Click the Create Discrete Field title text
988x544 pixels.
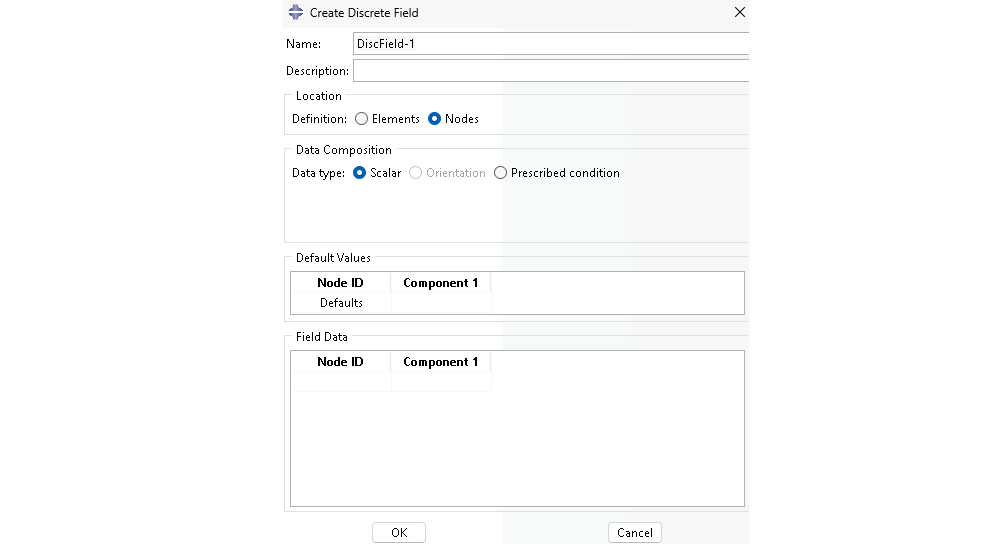pyautogui.click(x=364, y=13)
